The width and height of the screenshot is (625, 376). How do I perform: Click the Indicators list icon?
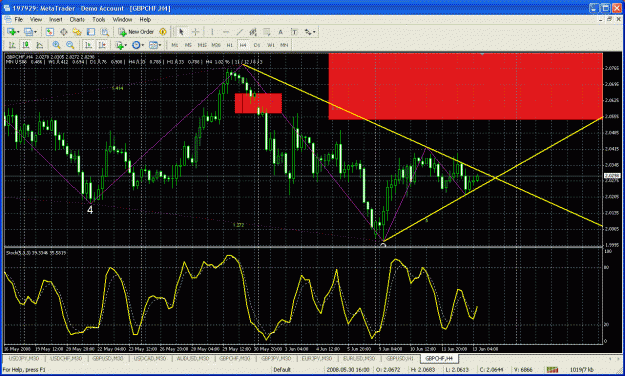pyautogui.click(x=119, y=45)
